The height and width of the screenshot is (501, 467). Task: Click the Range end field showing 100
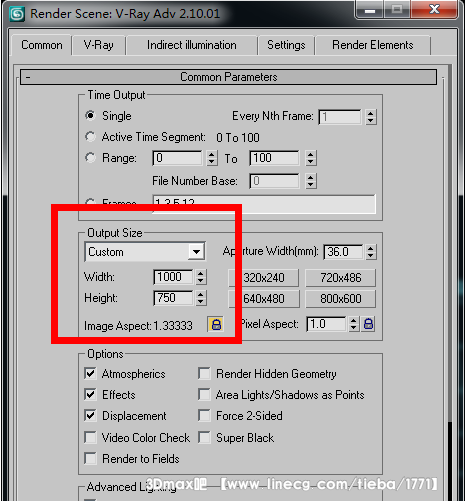274,158
